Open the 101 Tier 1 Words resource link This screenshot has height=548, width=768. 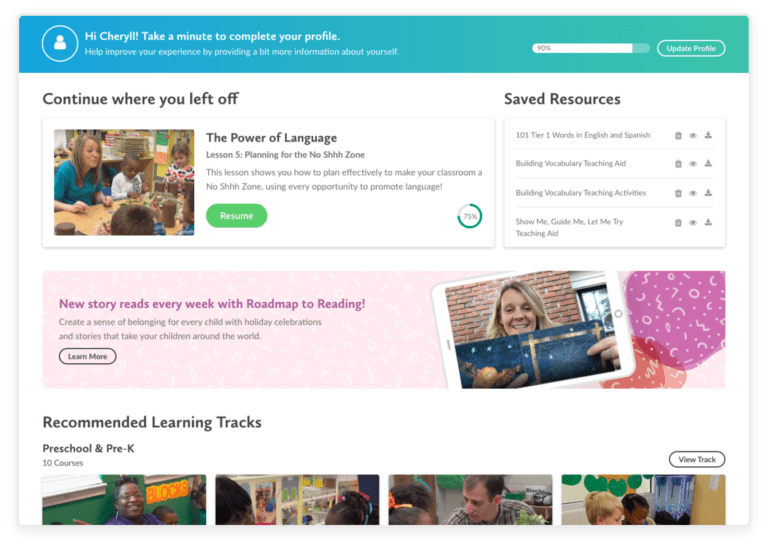(583, 135)
